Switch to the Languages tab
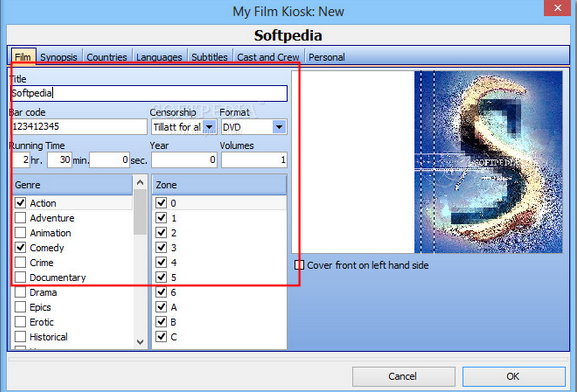 [159, 57]
